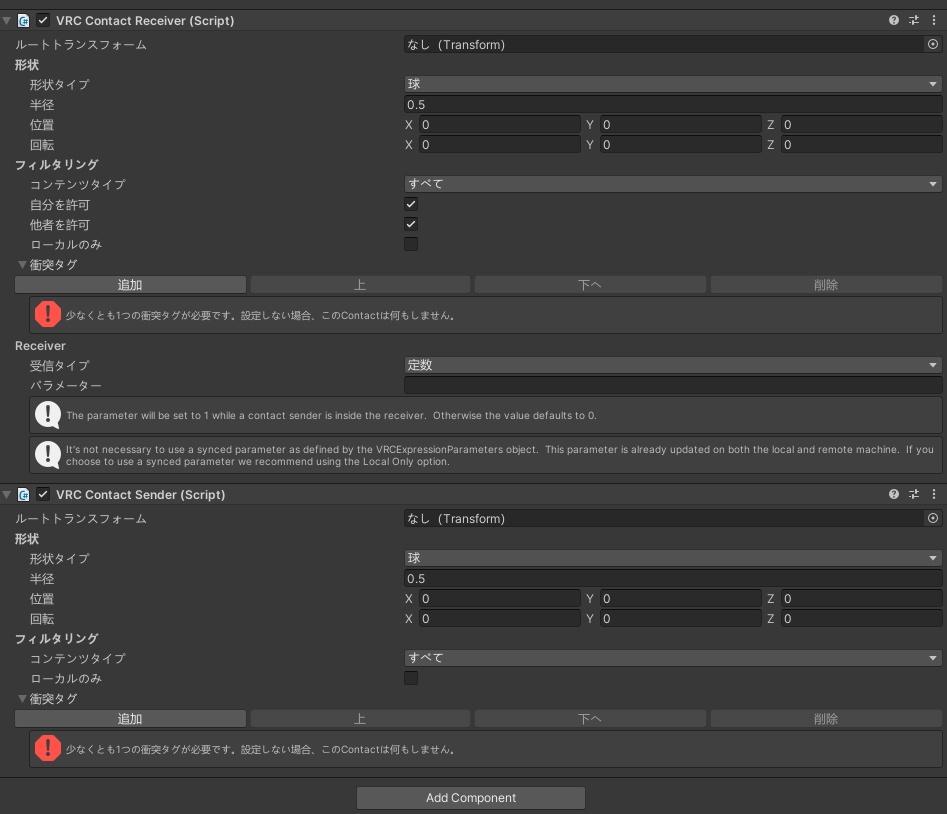The width and height of the screenshot is (947, 814).
Task: Click Receiver 位置 X field
Action: click(x=499, y=124)
